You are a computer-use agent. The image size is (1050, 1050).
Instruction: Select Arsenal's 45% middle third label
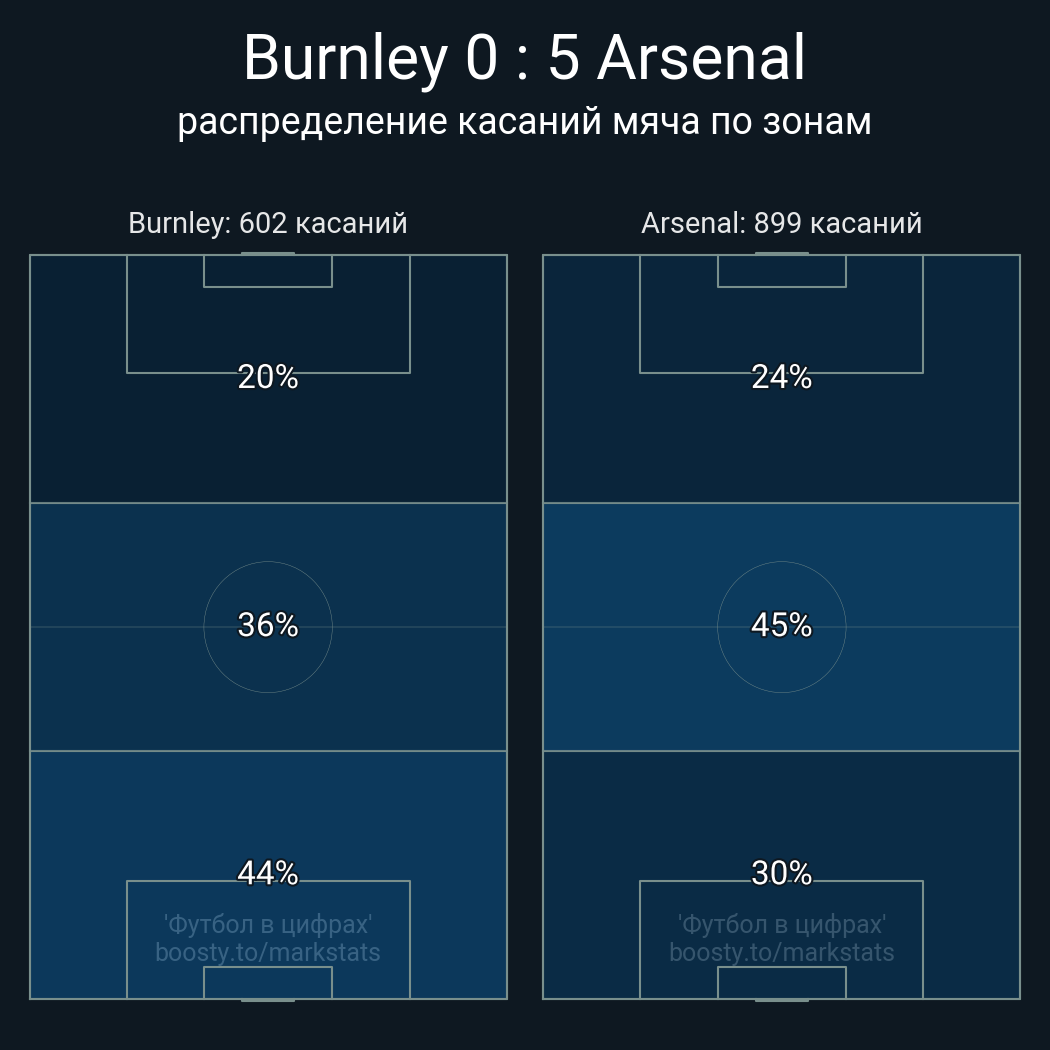[781, 625]
